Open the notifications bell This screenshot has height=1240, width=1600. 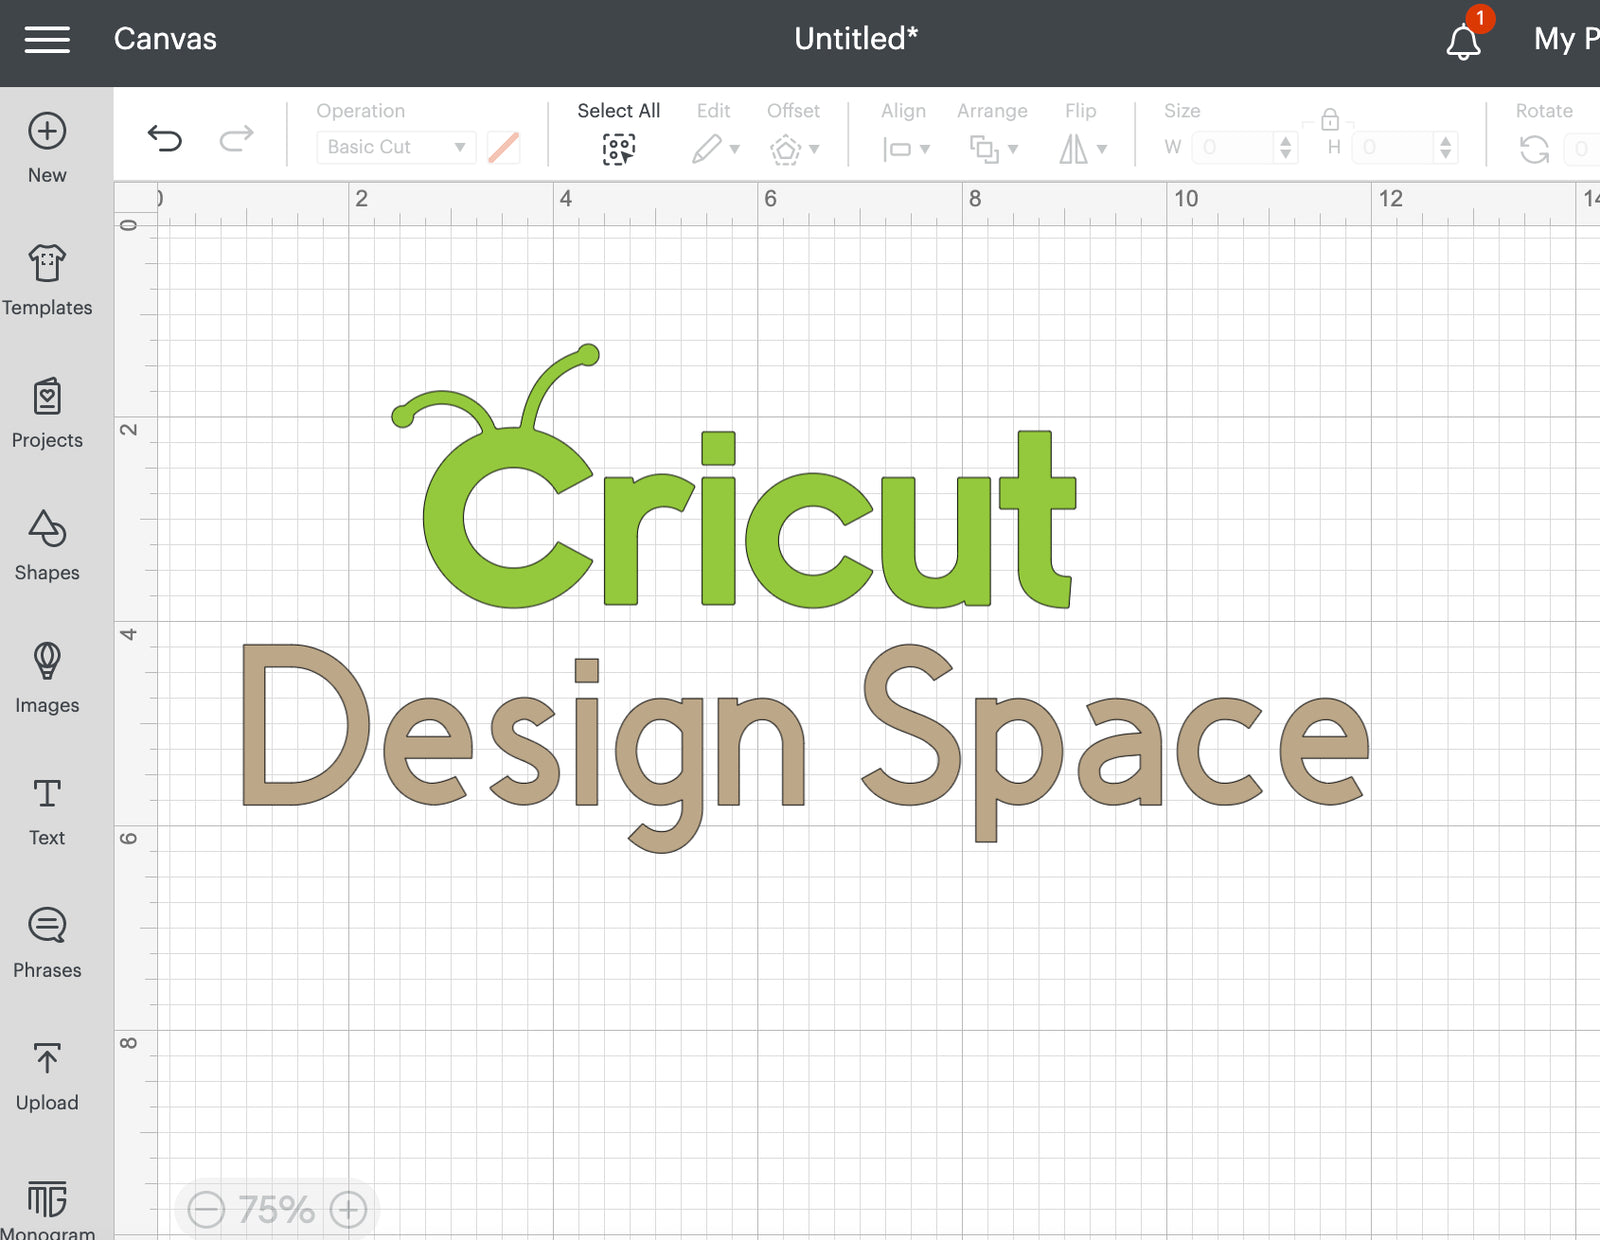(x=1463, y=42)
